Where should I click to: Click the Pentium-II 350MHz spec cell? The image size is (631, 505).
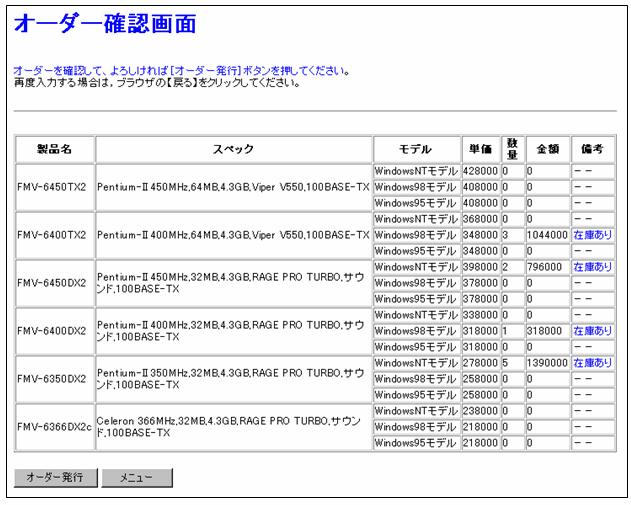click(233, 379)
